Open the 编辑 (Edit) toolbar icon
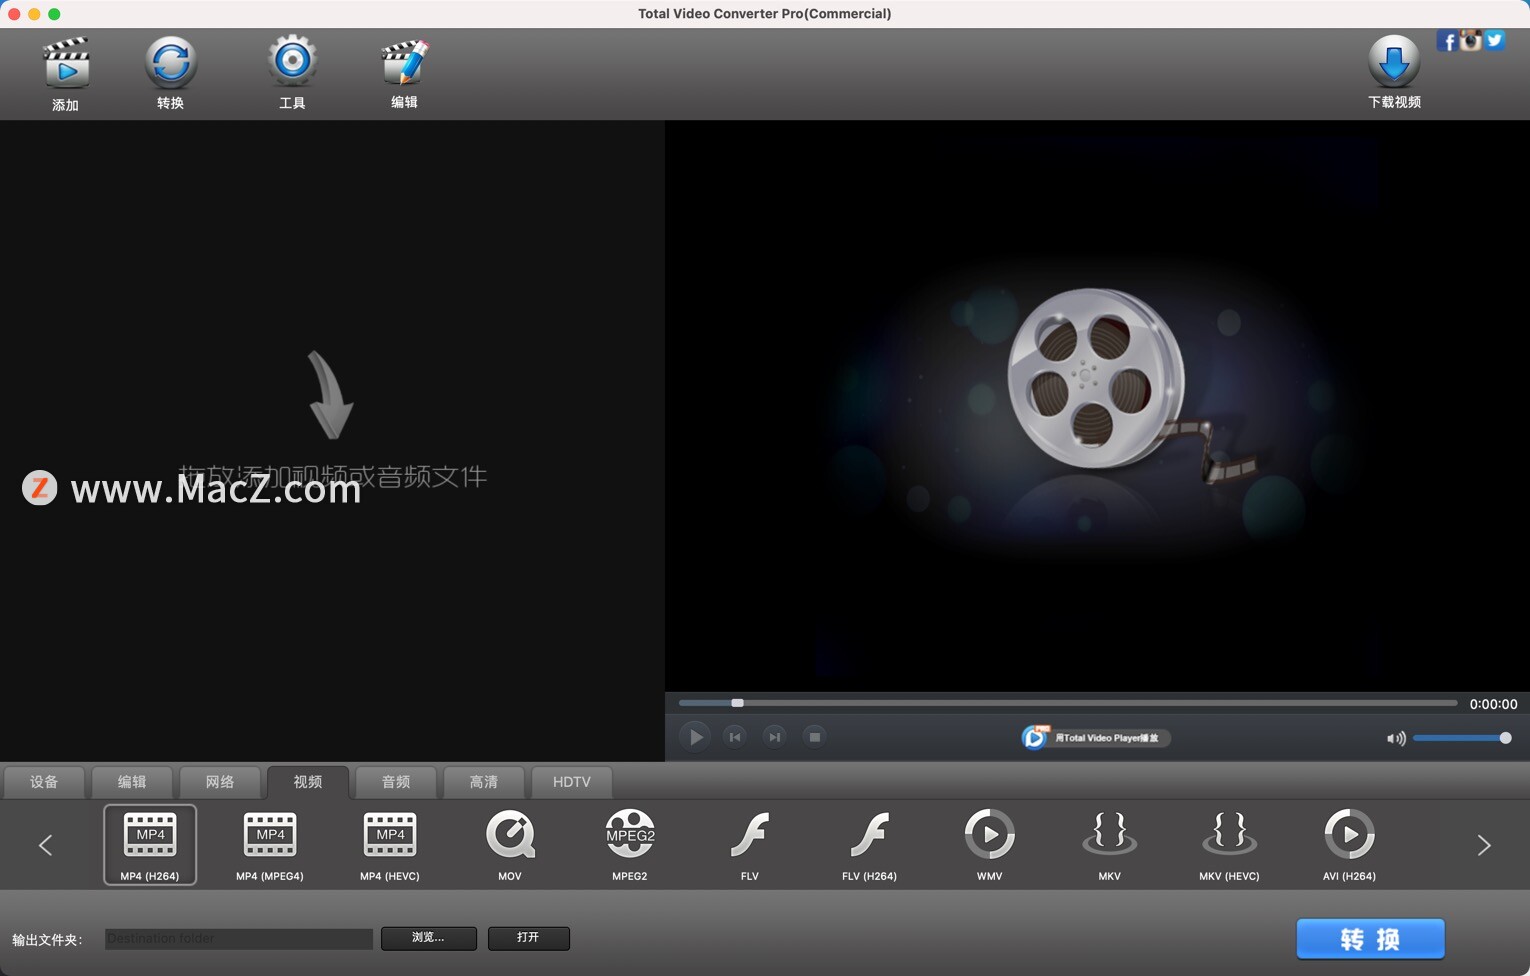This screenshot has height=976, width=1530. point(404,63)
